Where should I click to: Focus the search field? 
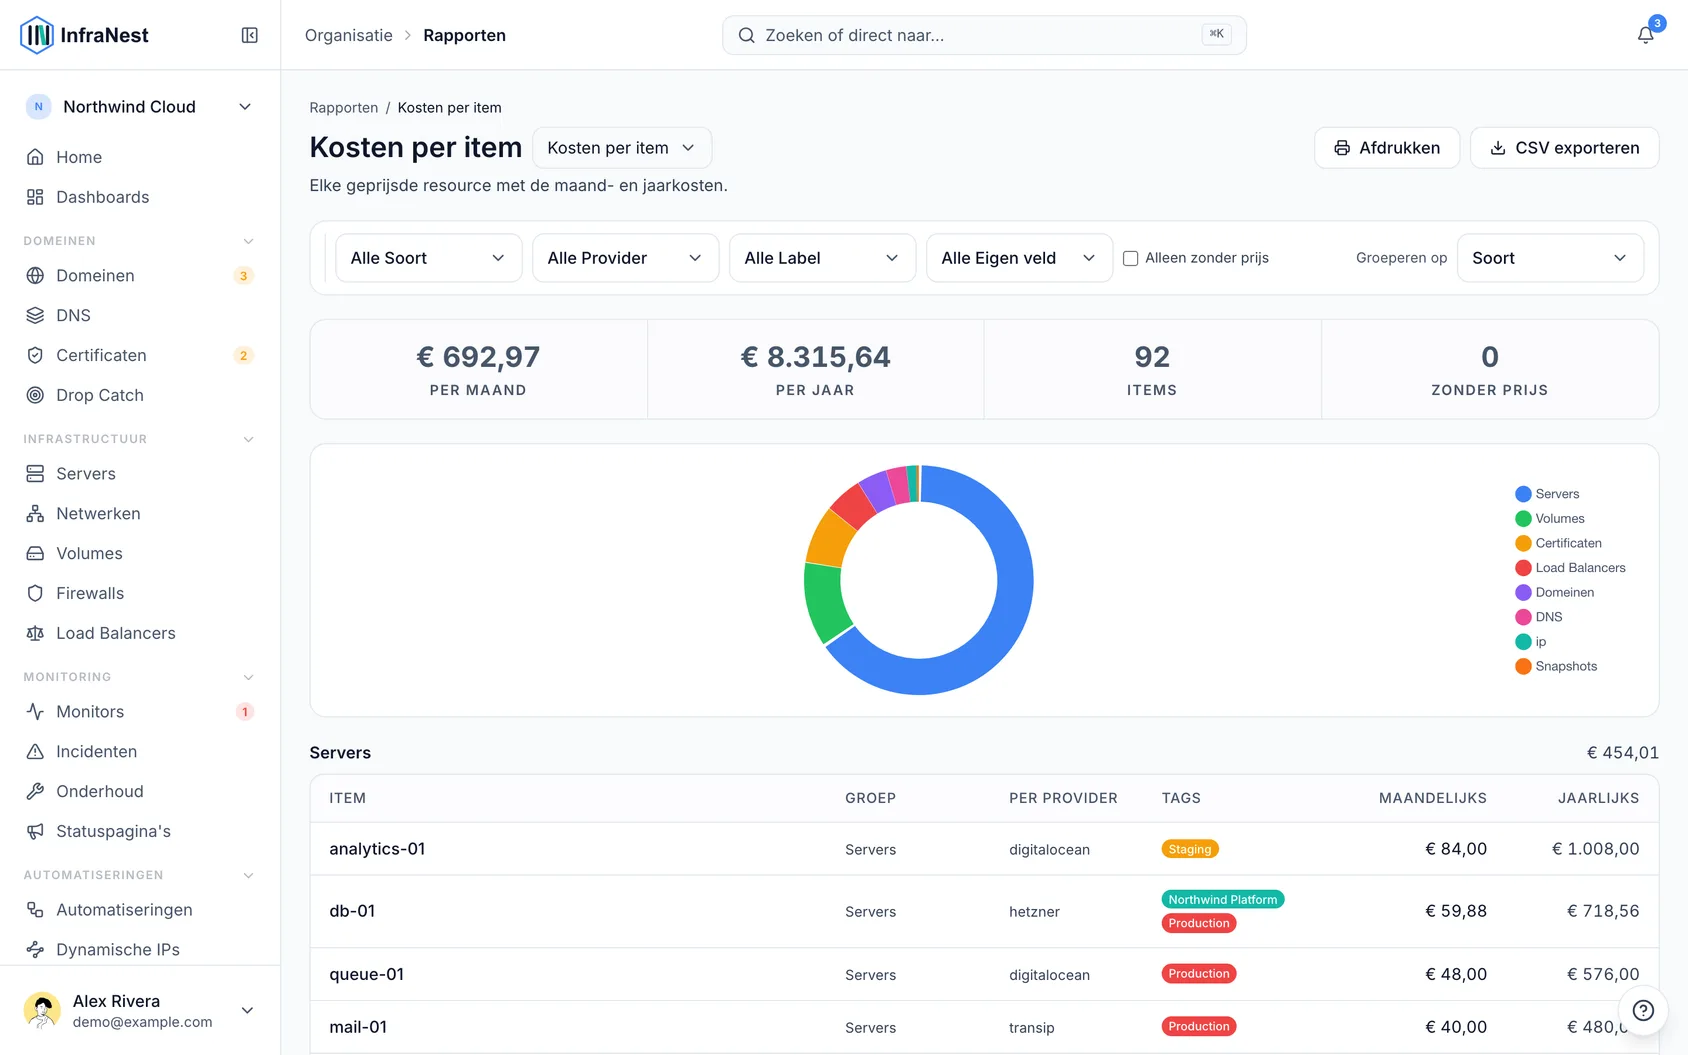(984, 35)
